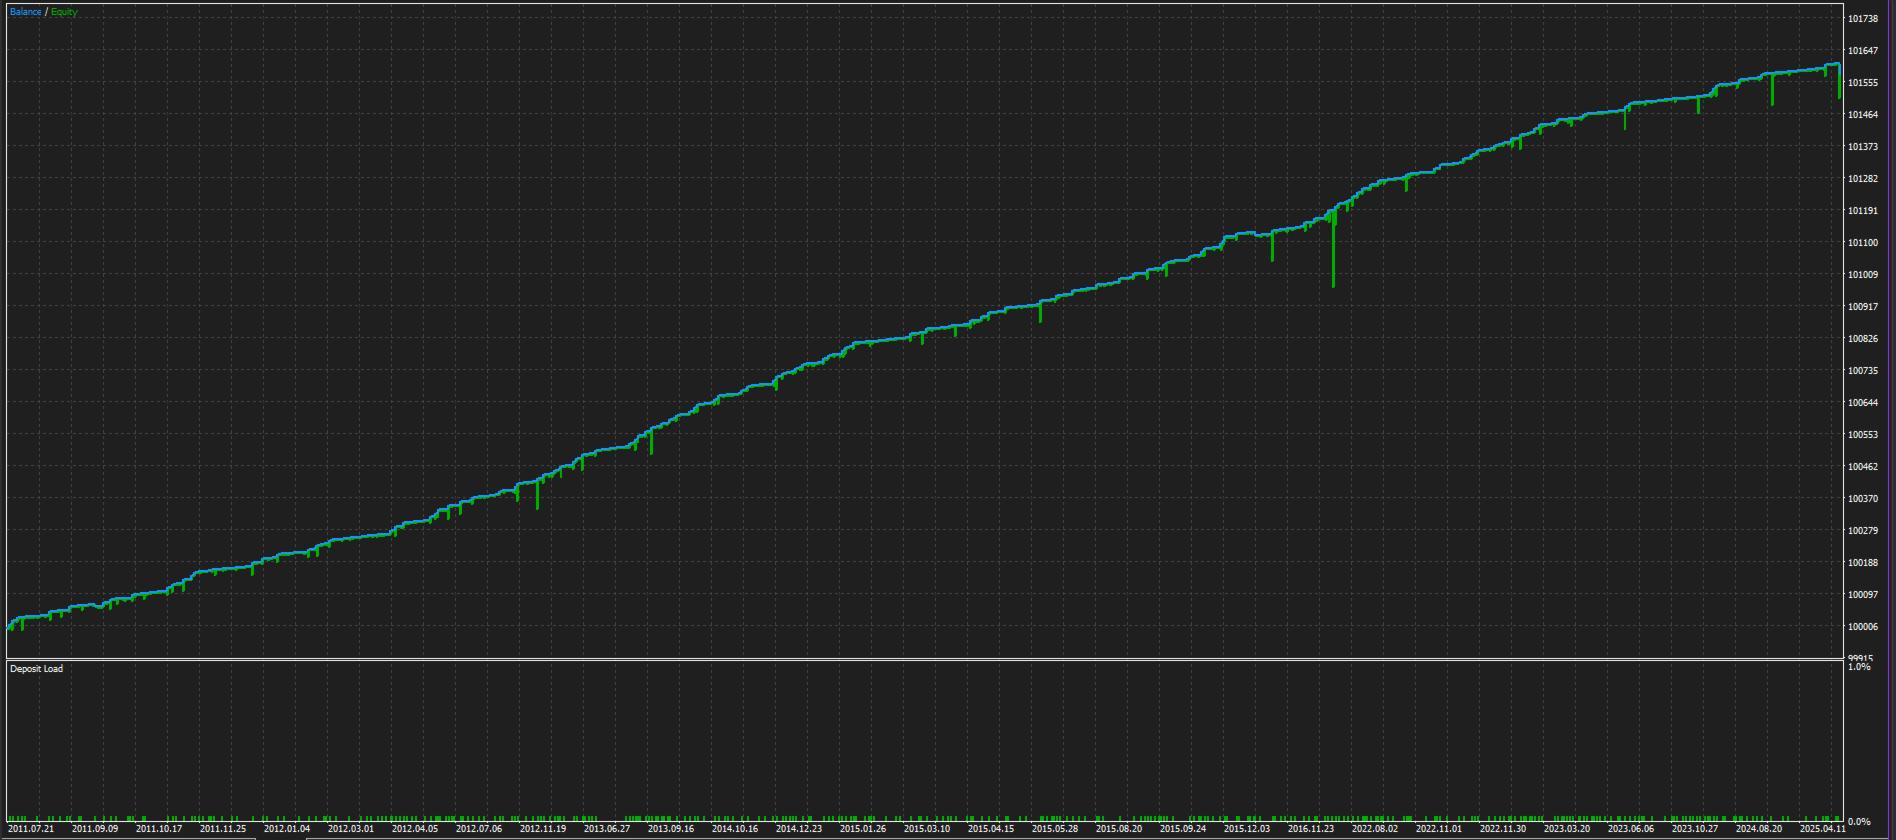Pick the 2014.10.16 date label
The height and width of the screenshot is (840, 1896).
point(735,829)
